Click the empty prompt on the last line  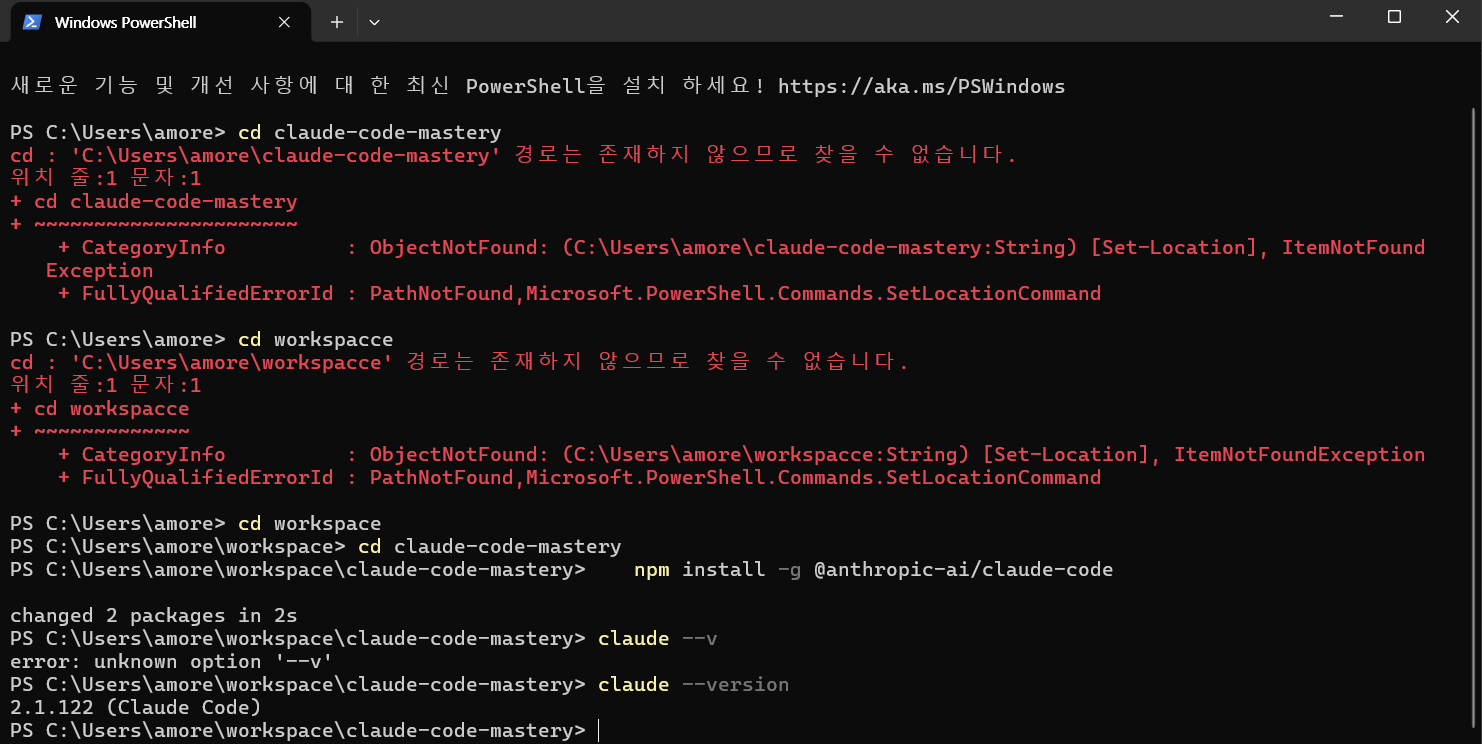pos(303,730)
